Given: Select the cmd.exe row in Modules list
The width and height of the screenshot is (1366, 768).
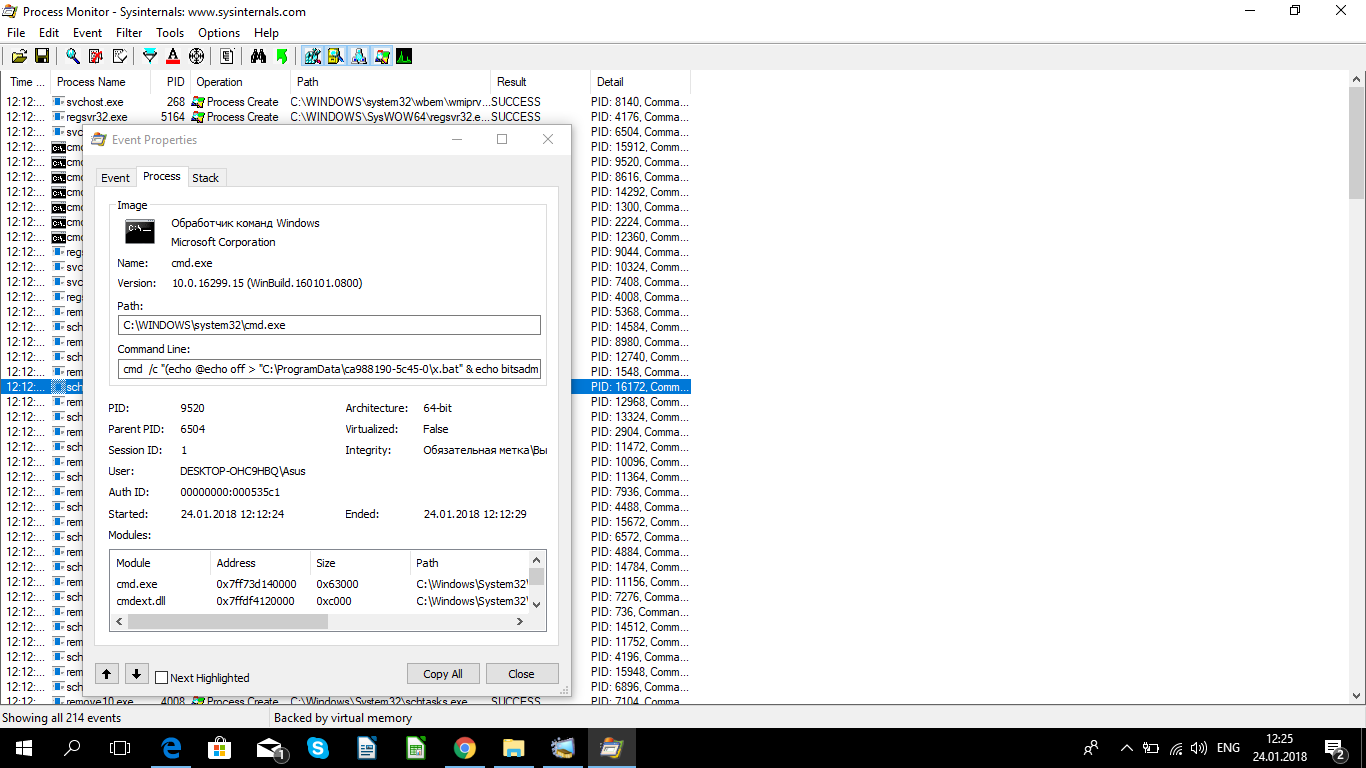Looking at the screenshot, I should tap(320, 584).
